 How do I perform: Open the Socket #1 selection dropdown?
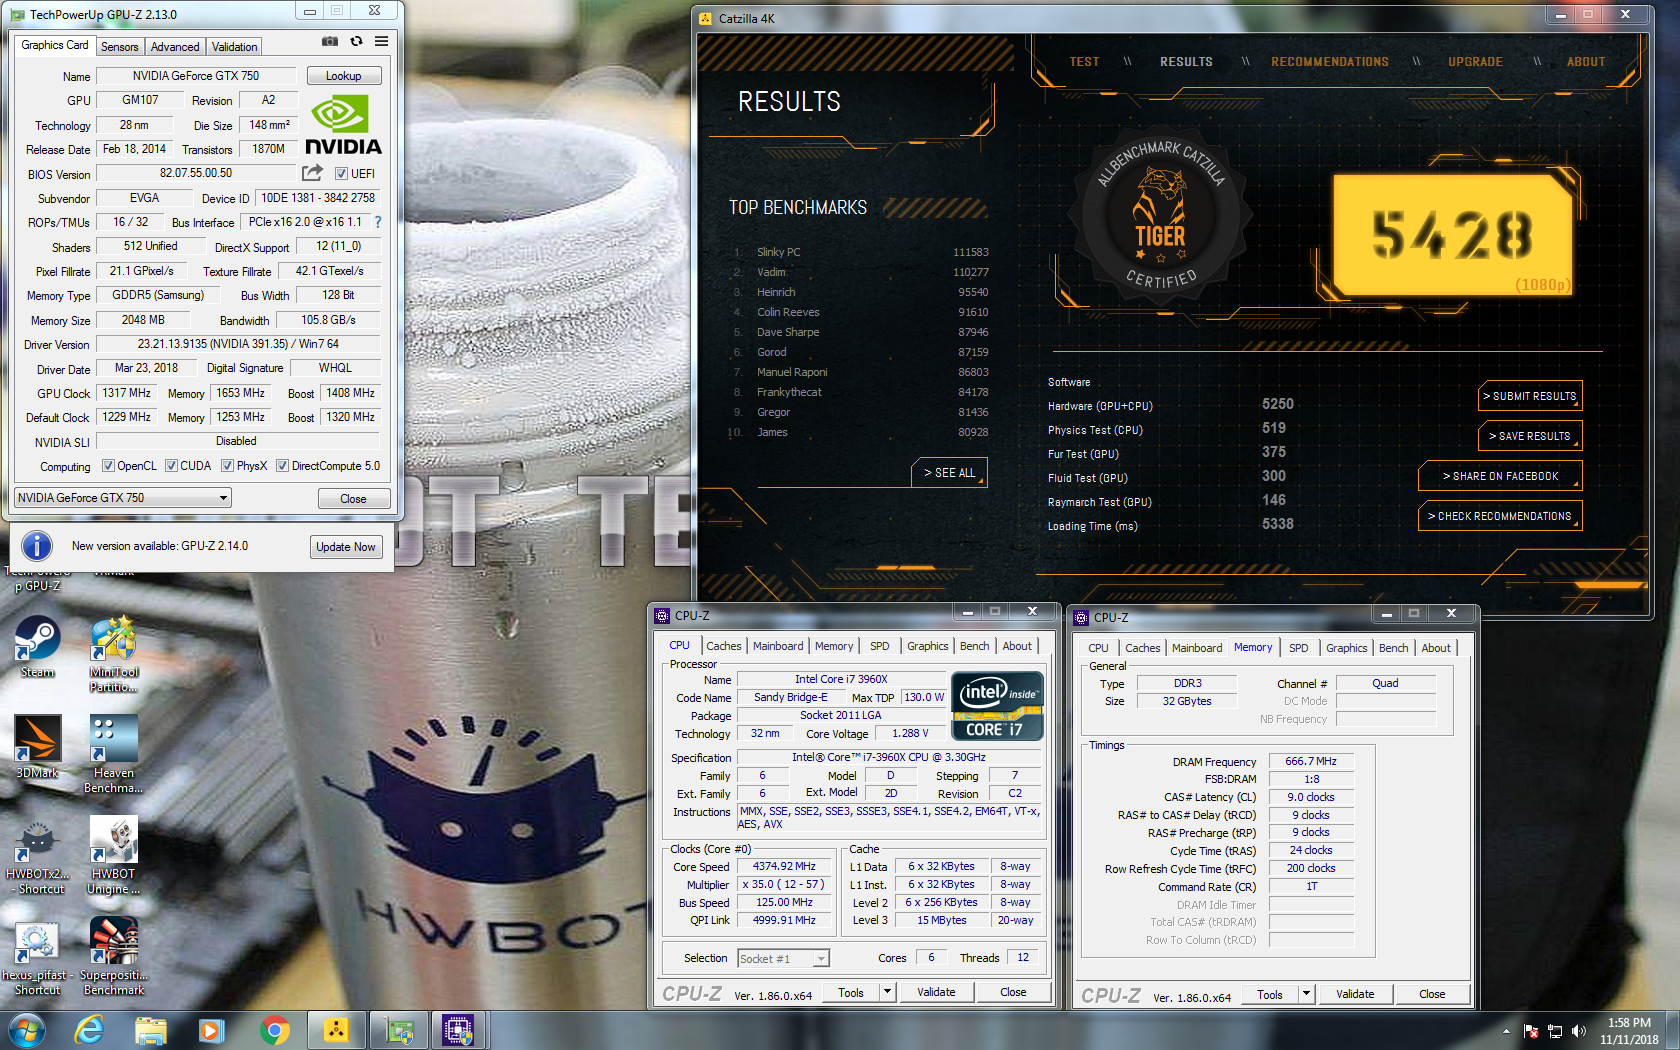(x=784, y=958)
